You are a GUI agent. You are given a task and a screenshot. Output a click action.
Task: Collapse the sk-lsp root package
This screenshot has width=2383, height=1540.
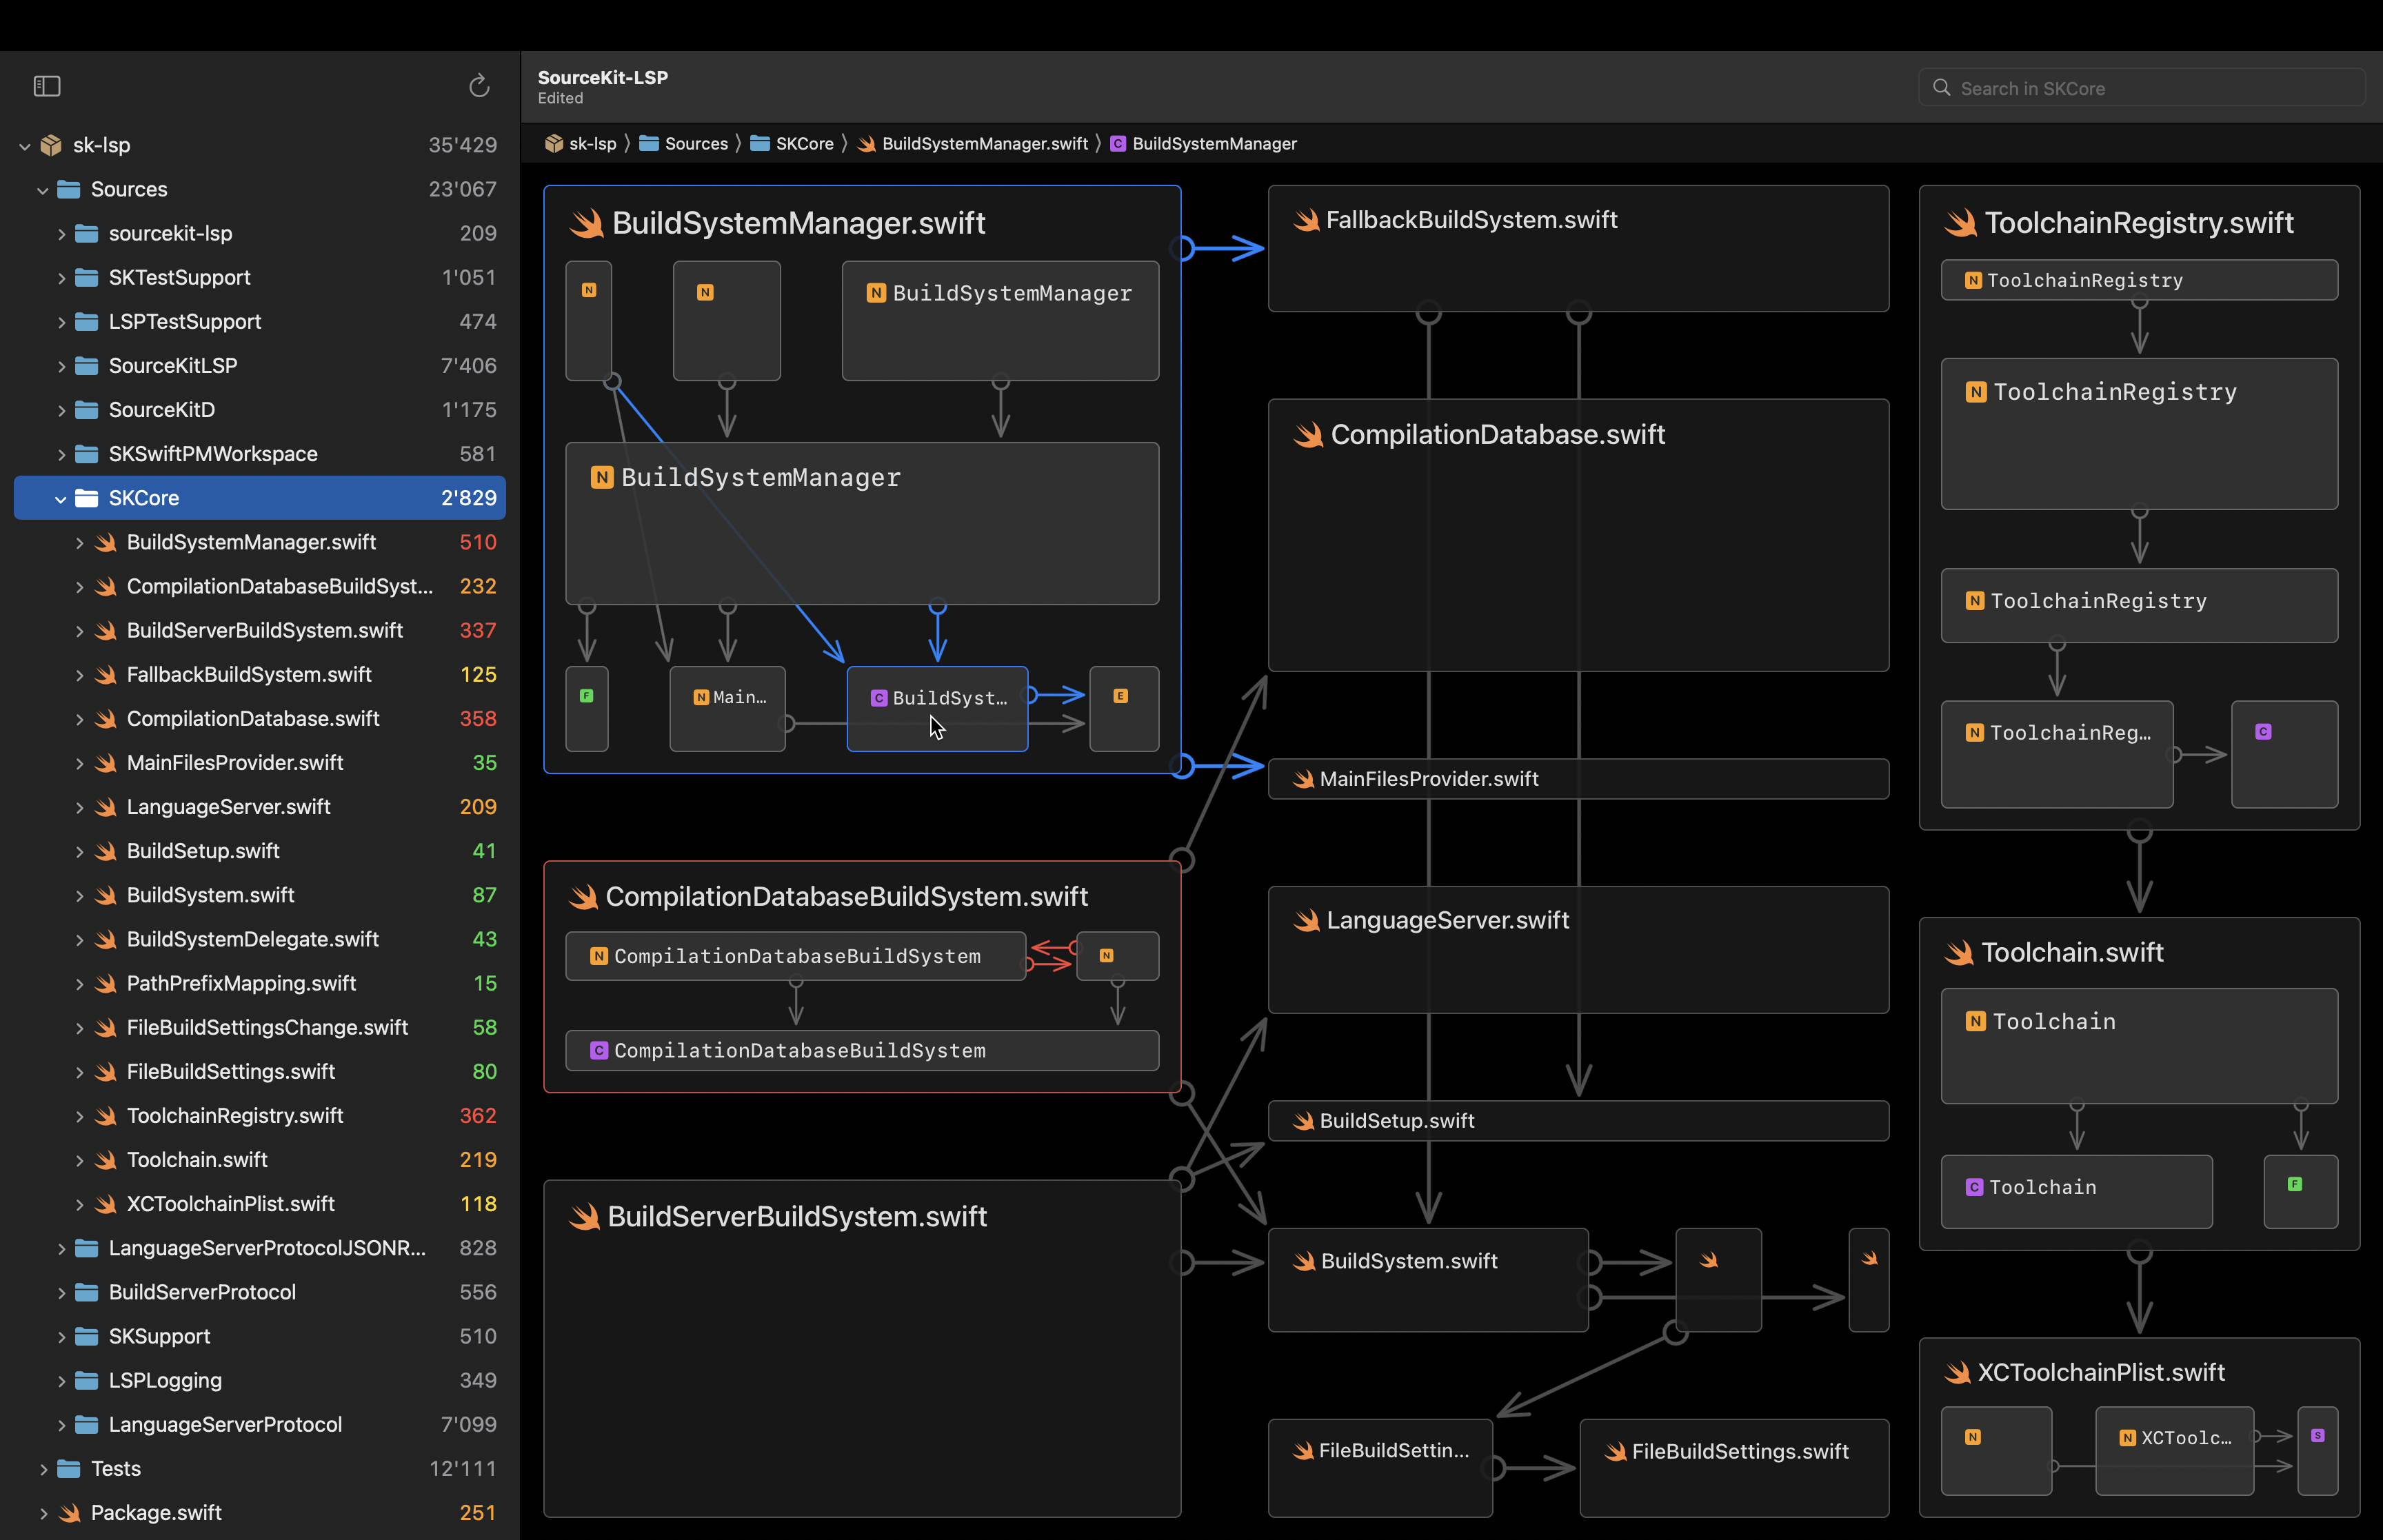pos(25,146)
